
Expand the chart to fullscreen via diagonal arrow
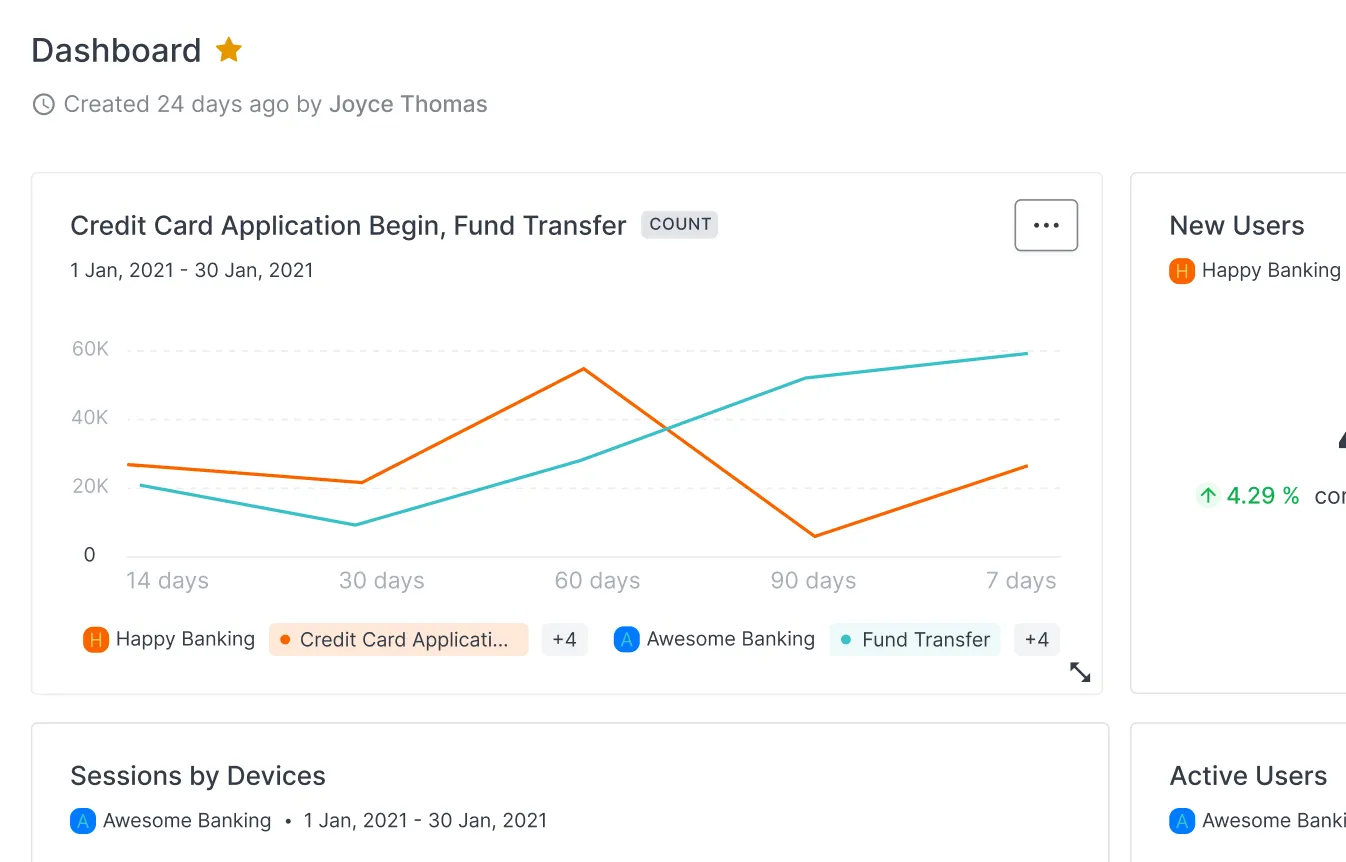coord(1081,672)
